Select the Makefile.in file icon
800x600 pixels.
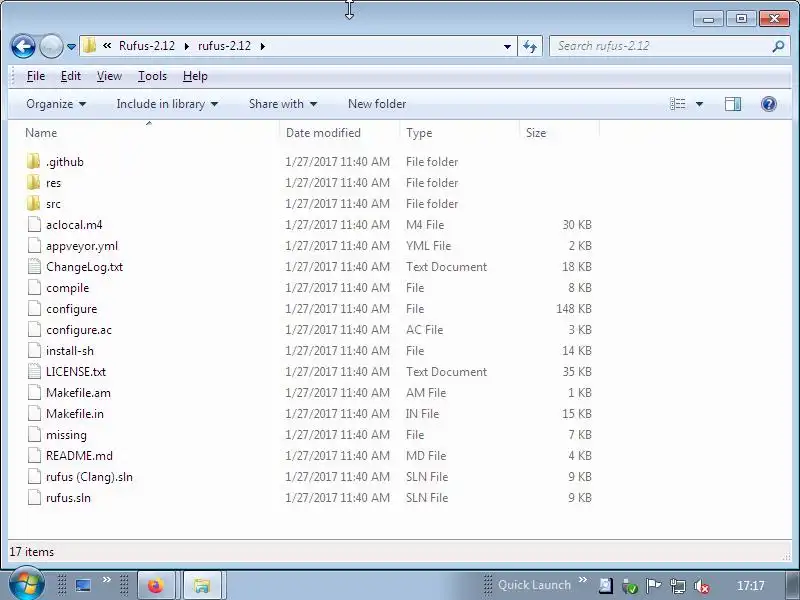34,413
